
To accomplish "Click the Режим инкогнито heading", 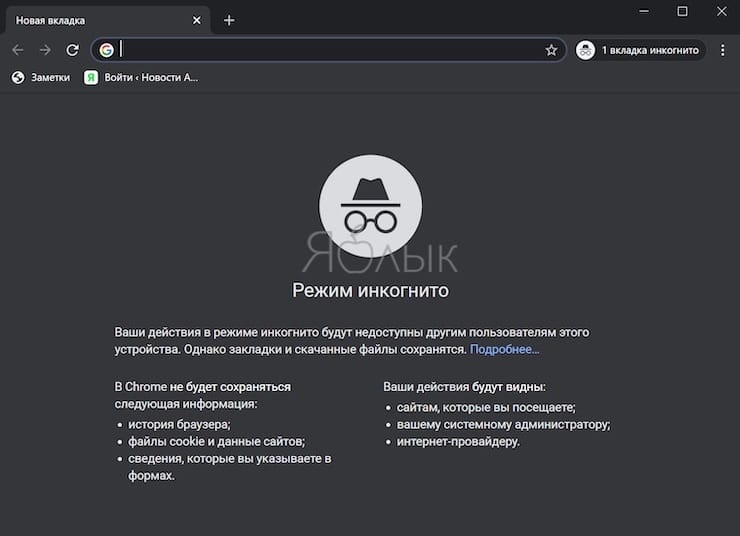I will pos(370,290).
